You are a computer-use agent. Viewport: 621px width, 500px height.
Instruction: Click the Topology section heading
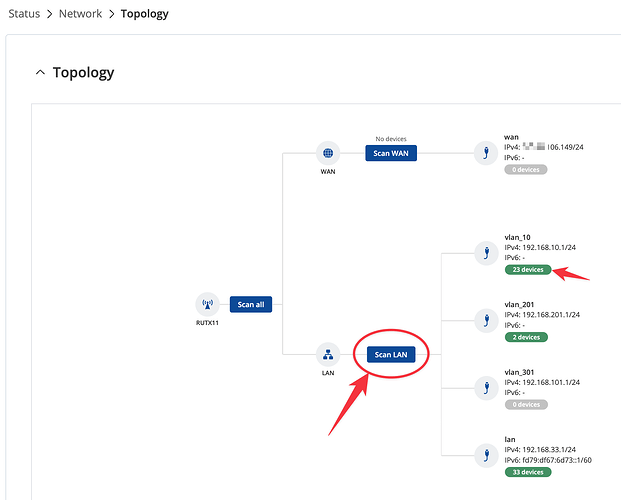click(x=83, y=73)
